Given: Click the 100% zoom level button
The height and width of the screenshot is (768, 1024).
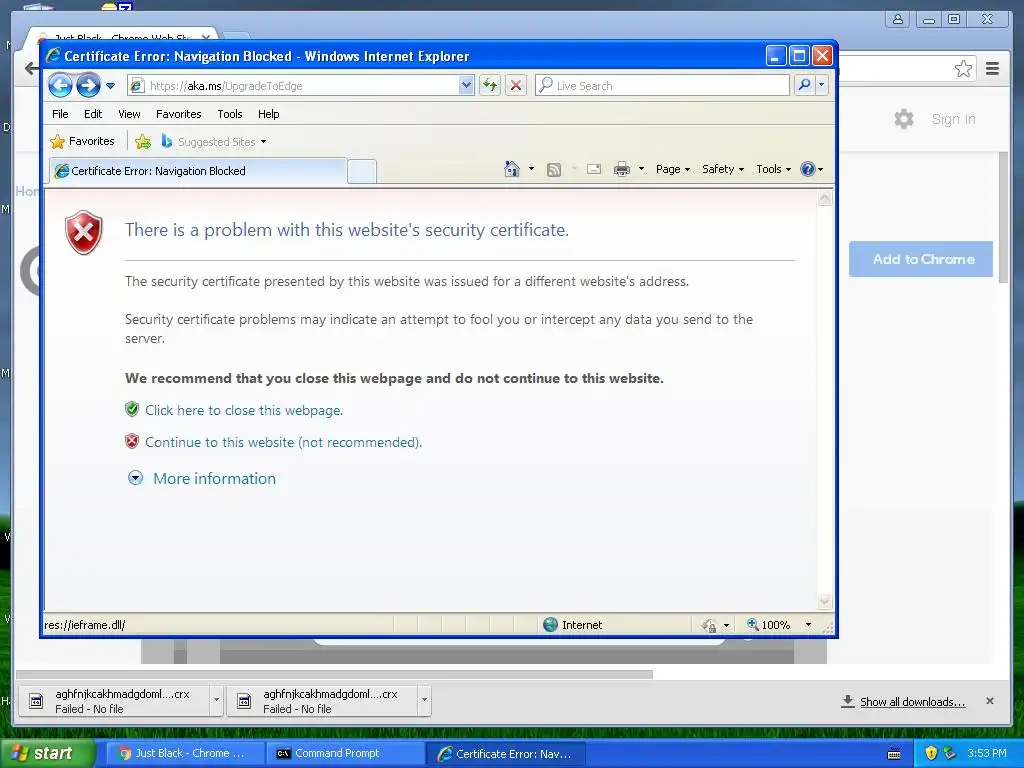Looking at the screenshot, I should pyautogui.click(x=769, y=624).
